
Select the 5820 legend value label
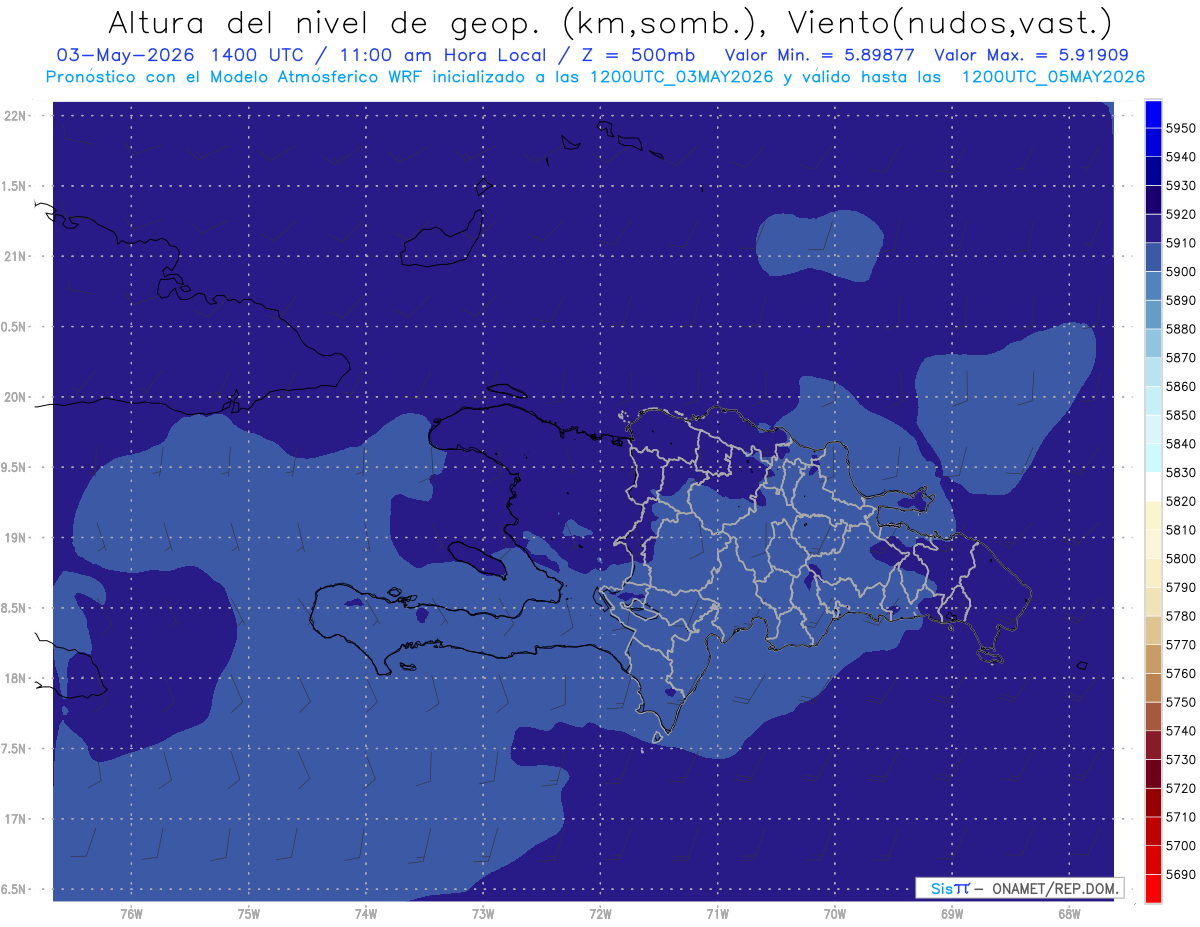pyautogui.click(x=1180, y=501)
